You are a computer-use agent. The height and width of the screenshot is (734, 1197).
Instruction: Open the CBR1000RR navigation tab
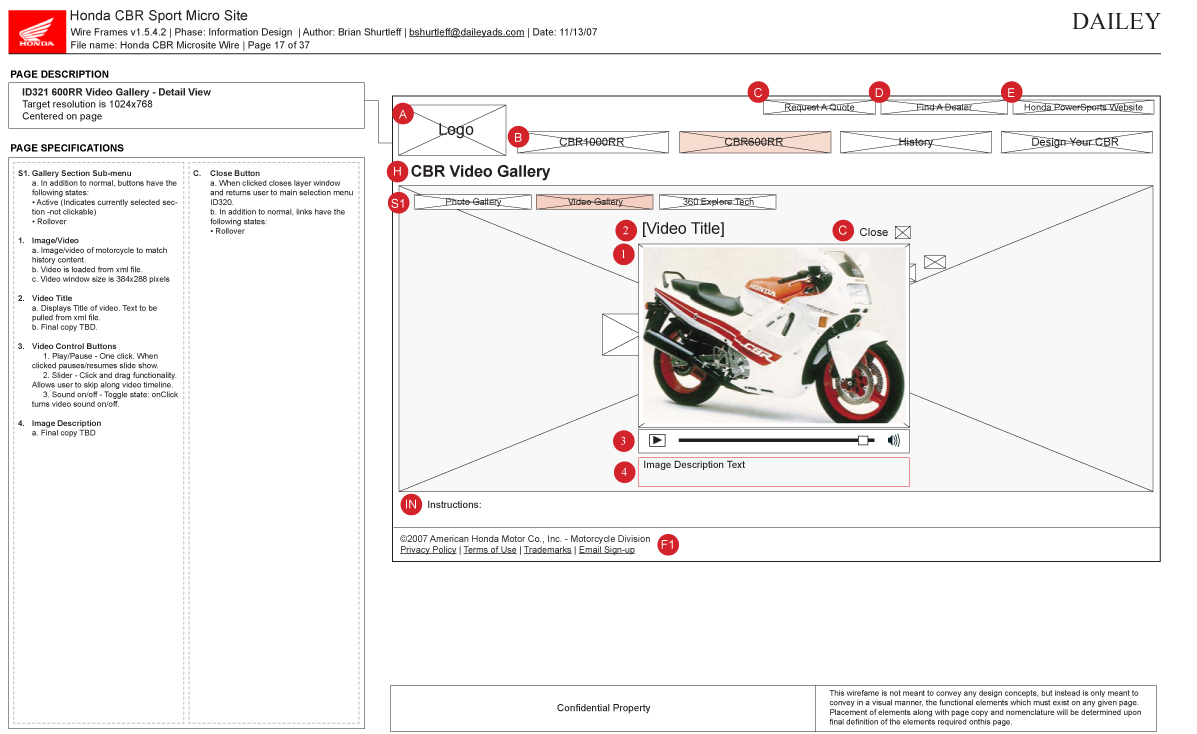(591, 142)
